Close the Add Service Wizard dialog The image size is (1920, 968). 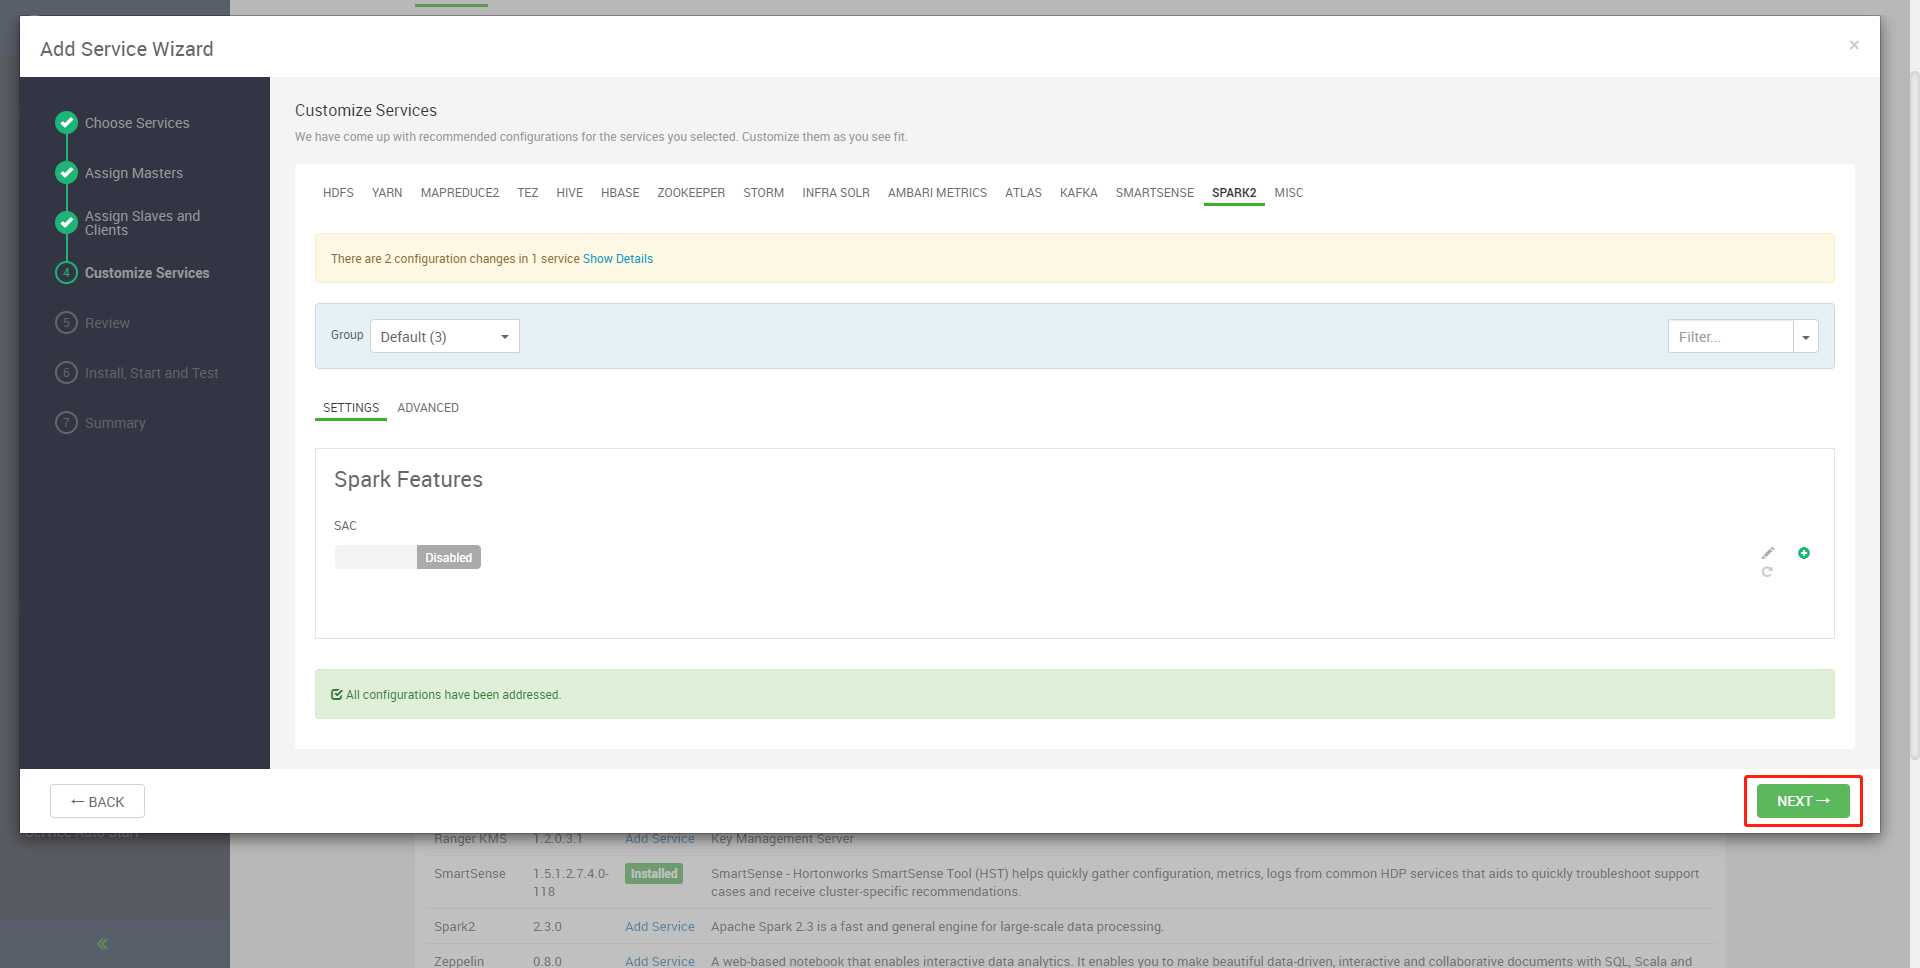click(x=1854, y=45)
